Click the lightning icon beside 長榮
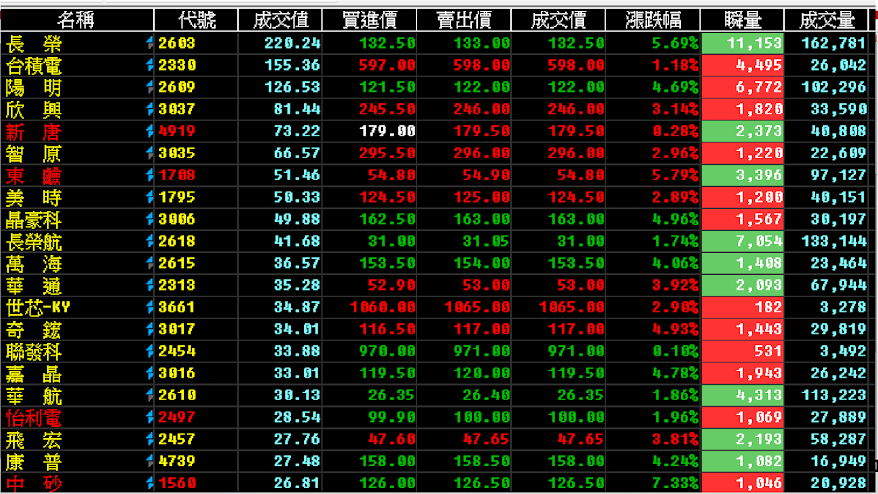878x494 pixels. pos(150,43)
